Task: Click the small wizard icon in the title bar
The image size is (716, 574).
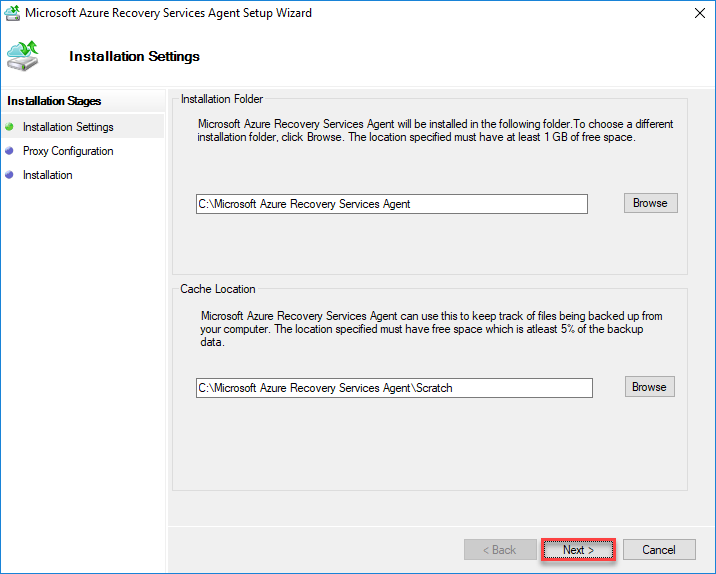Action: (x=12, y=14)
